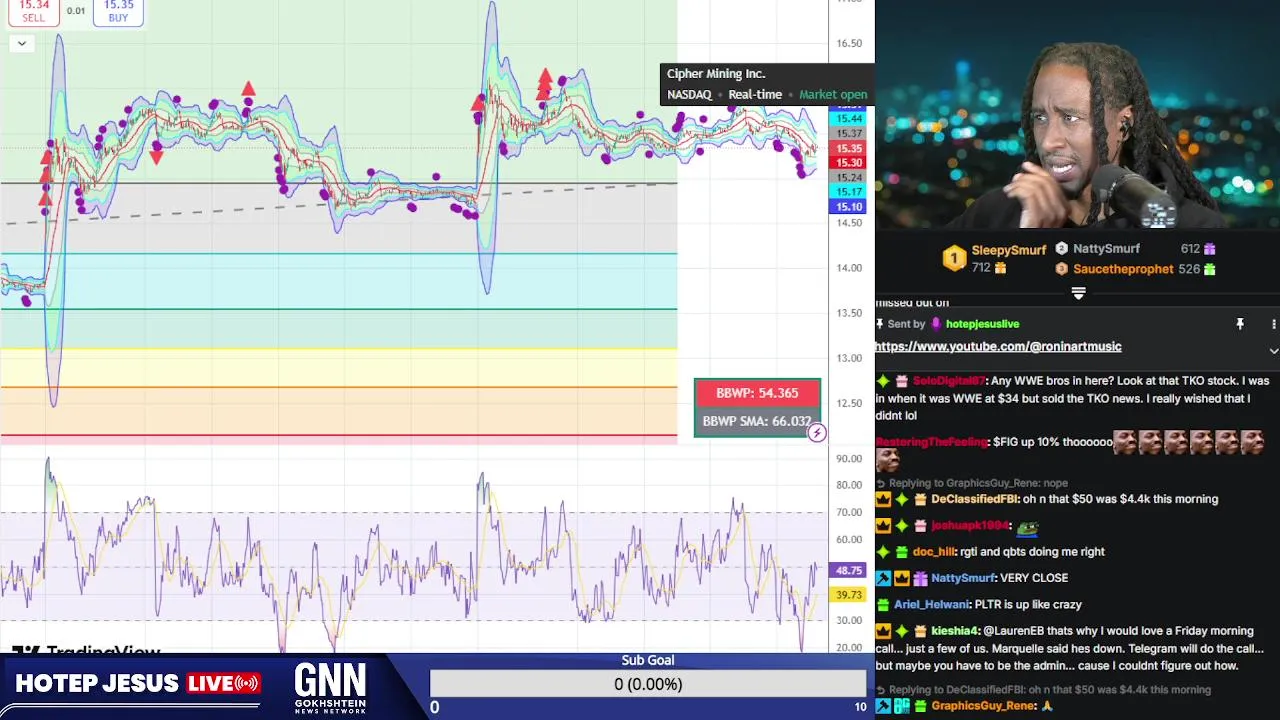The width and height of the screenshot is (1280, 720).
Task: Click the green star badge beside doc_hill
Action: pos(883,552)
